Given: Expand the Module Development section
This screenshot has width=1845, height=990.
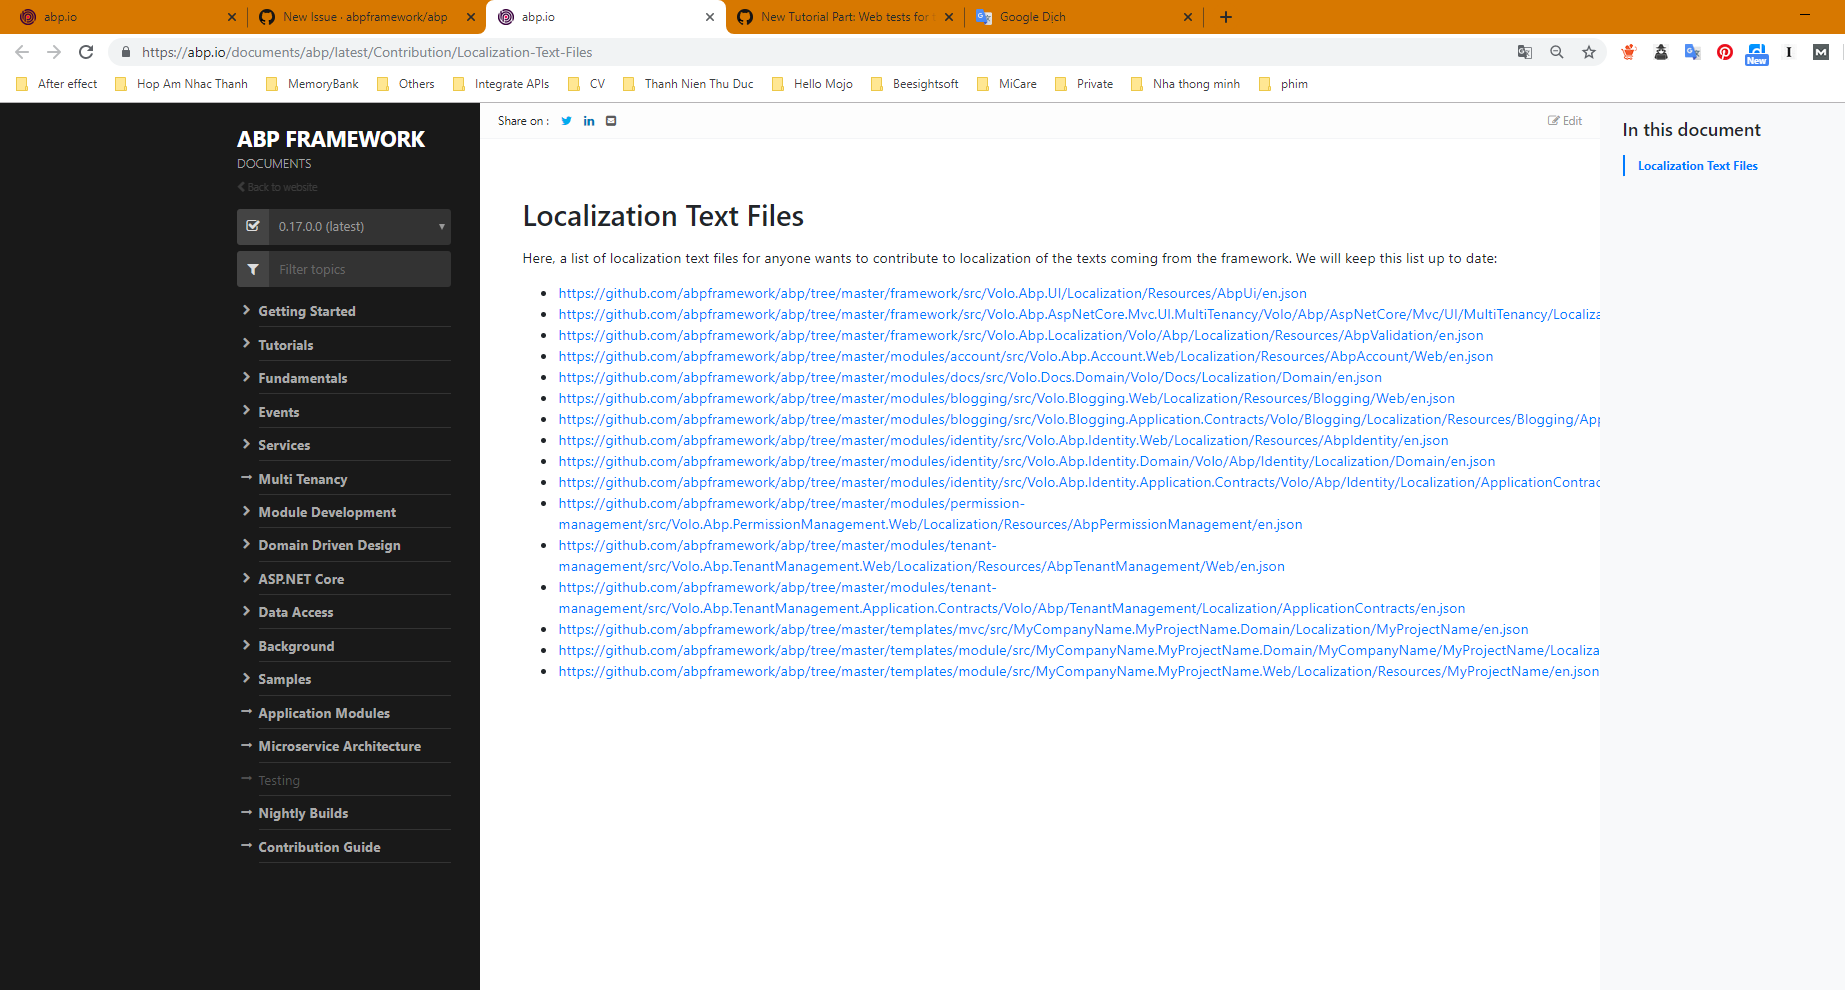Looking at the screenshot, I should pyautogui.click(x=327, y=512).
